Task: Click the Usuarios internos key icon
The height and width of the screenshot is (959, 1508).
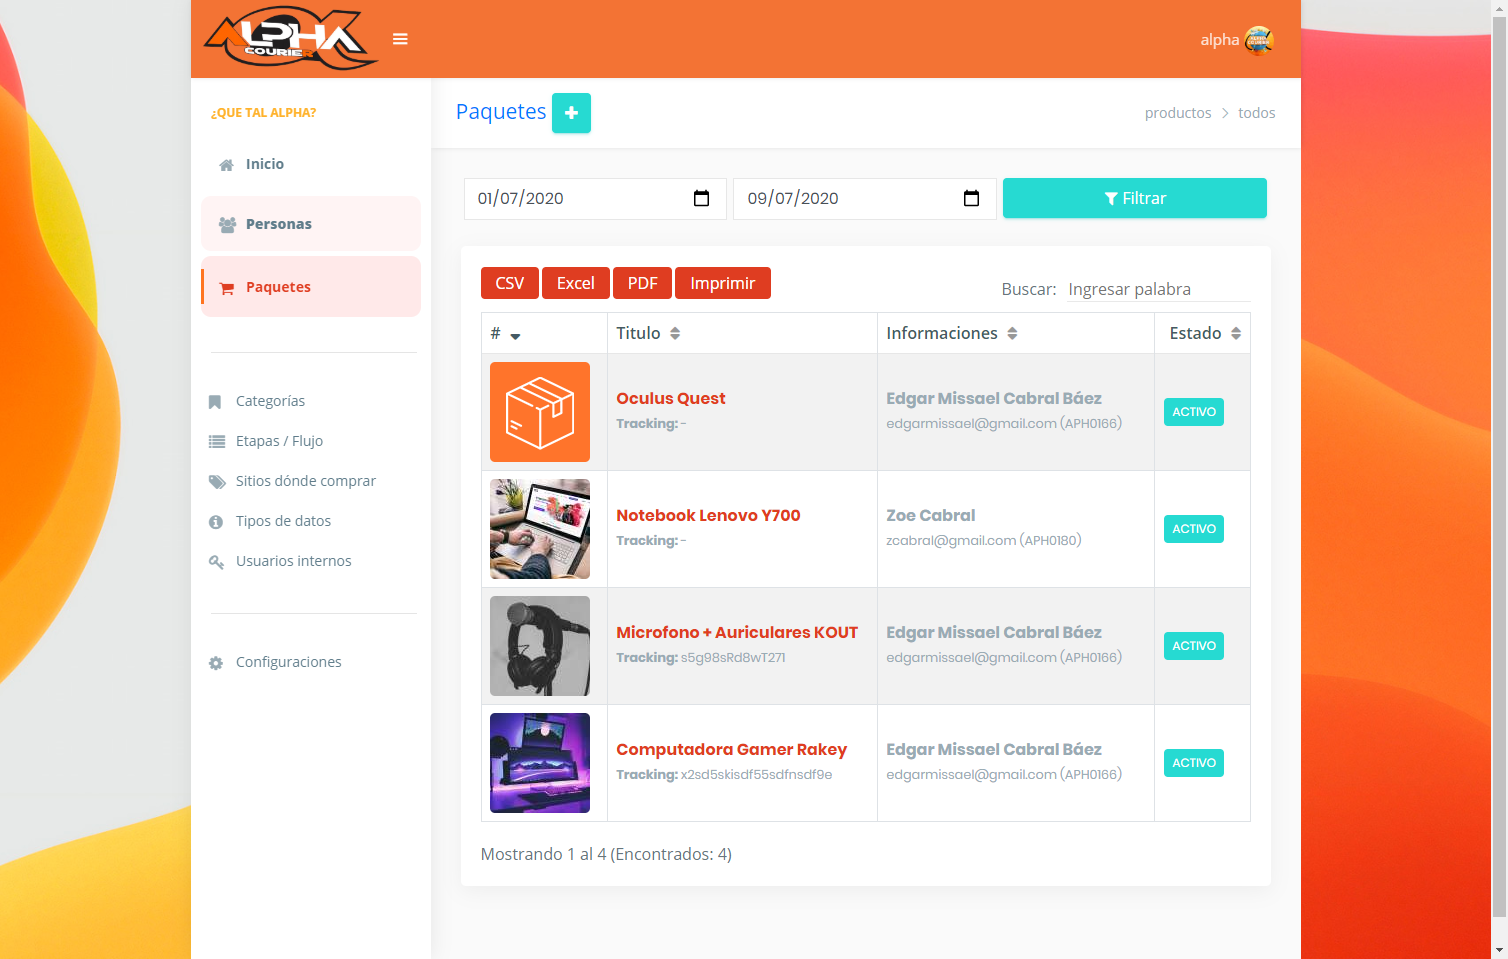Action: tap(216, 562)
